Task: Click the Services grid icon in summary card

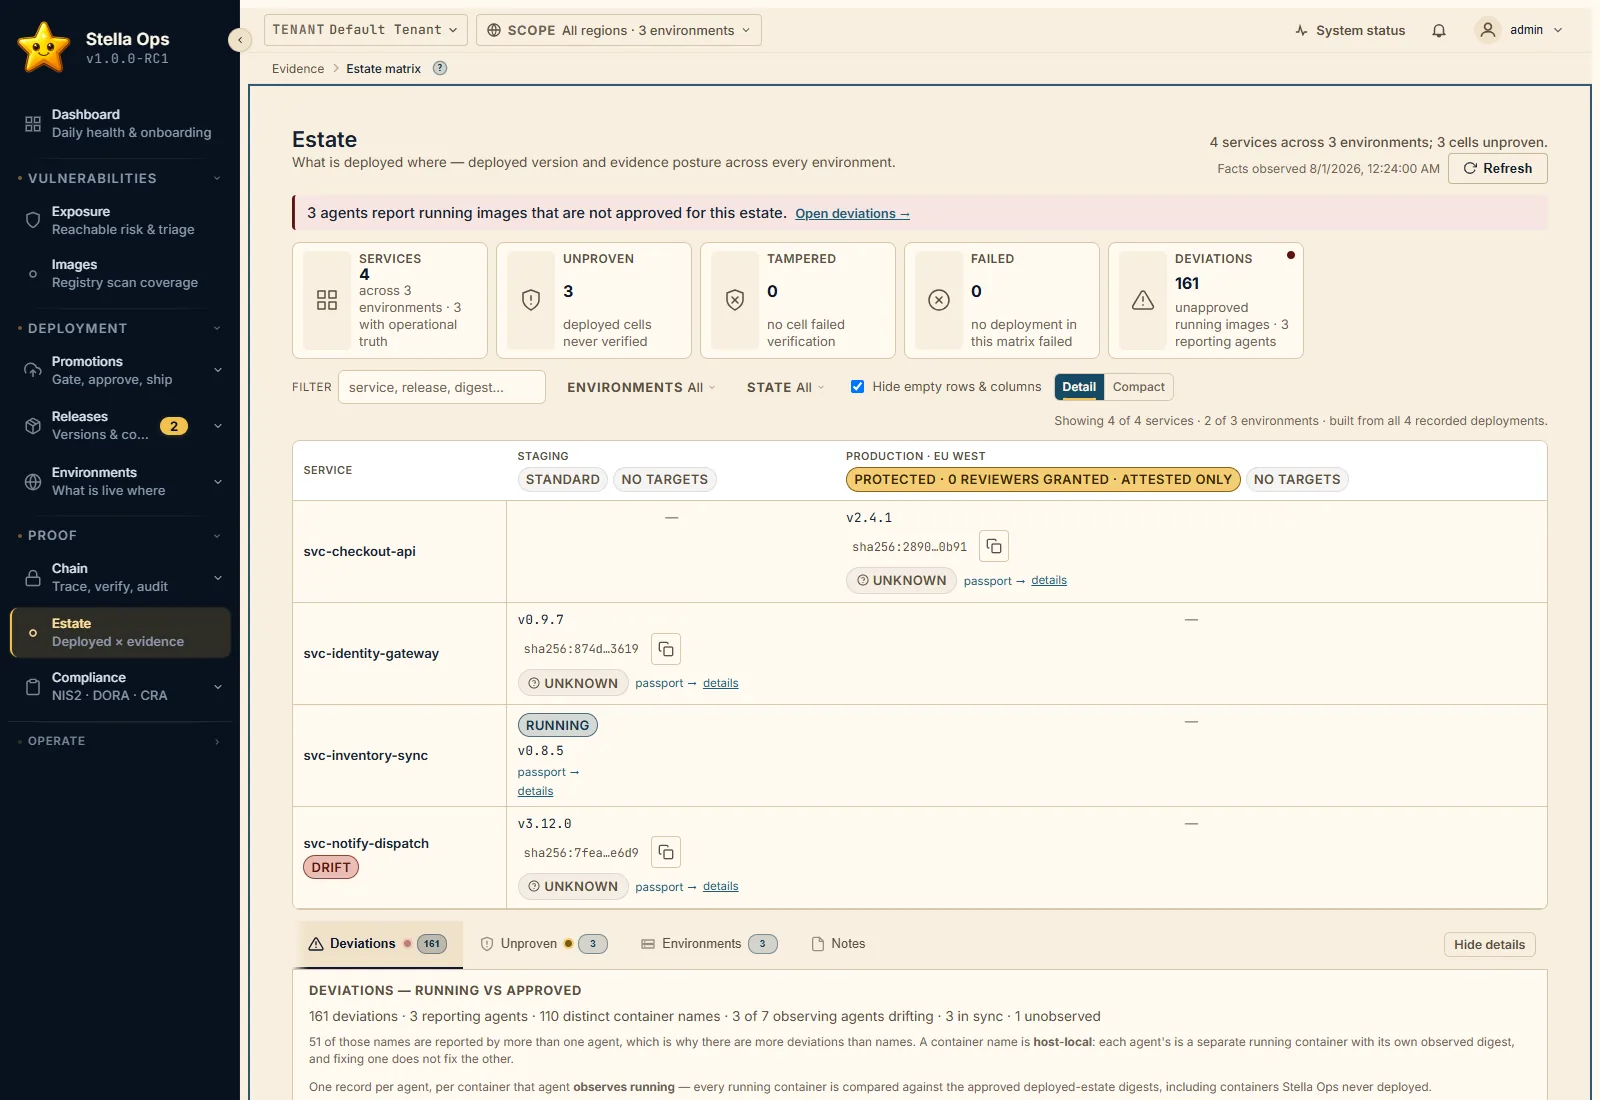Action: [327, 300]
